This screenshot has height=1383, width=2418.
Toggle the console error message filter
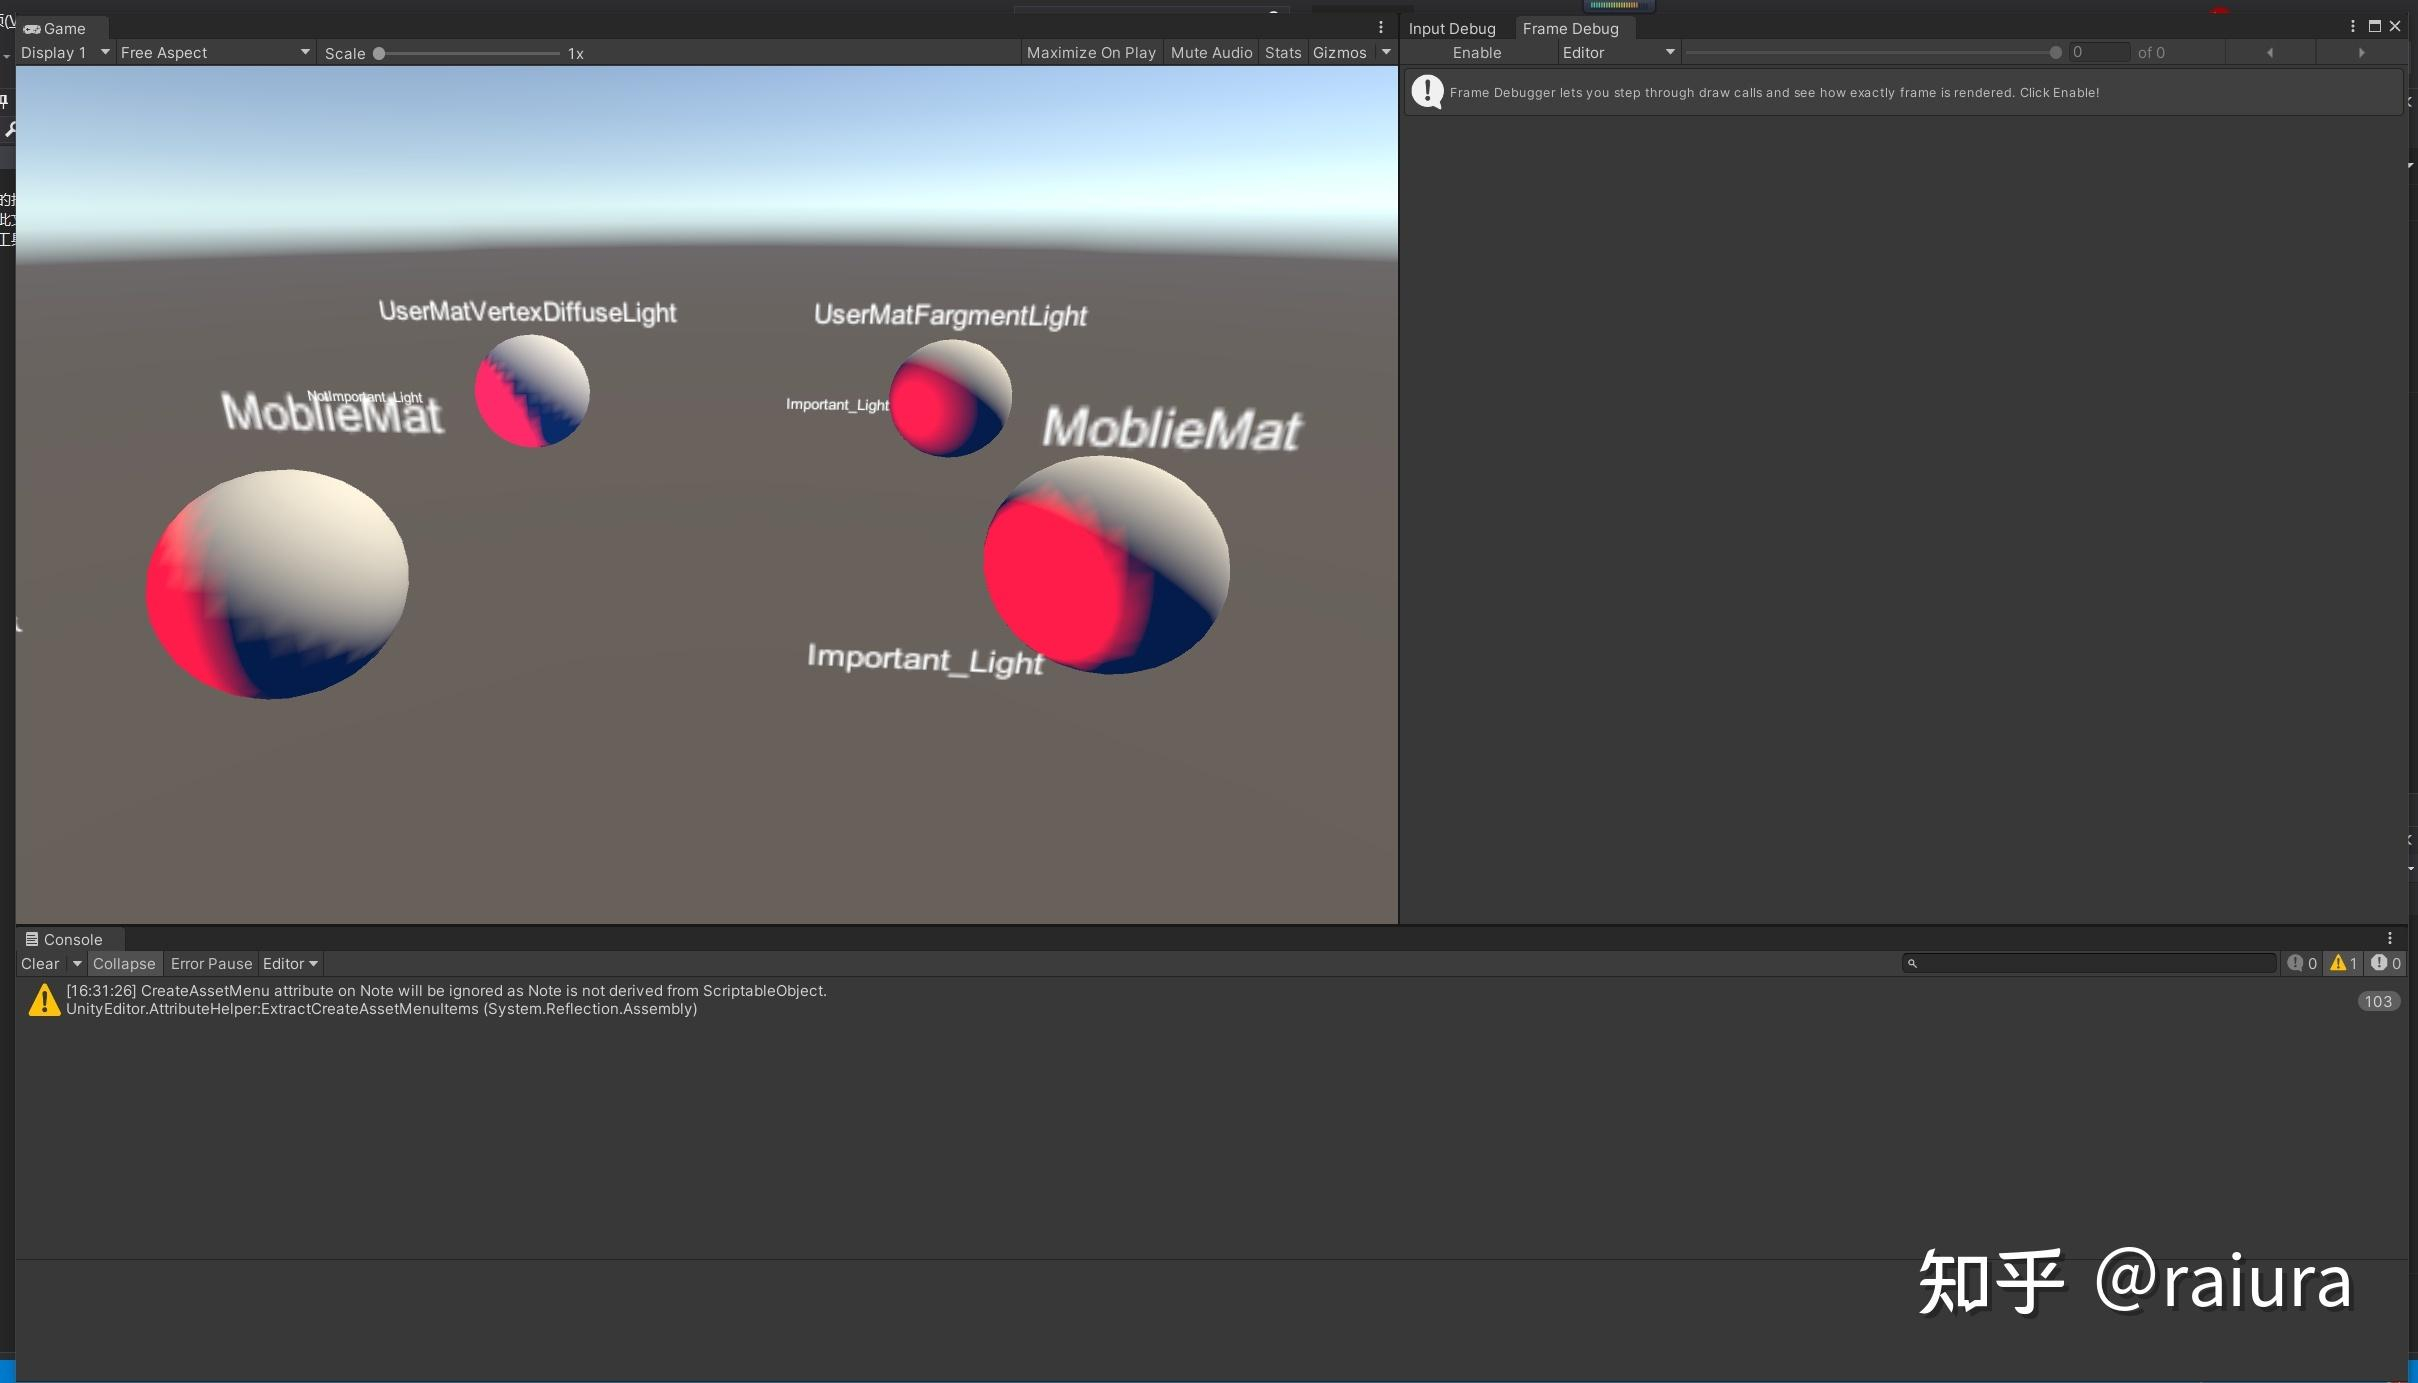tap(2386, 963)
